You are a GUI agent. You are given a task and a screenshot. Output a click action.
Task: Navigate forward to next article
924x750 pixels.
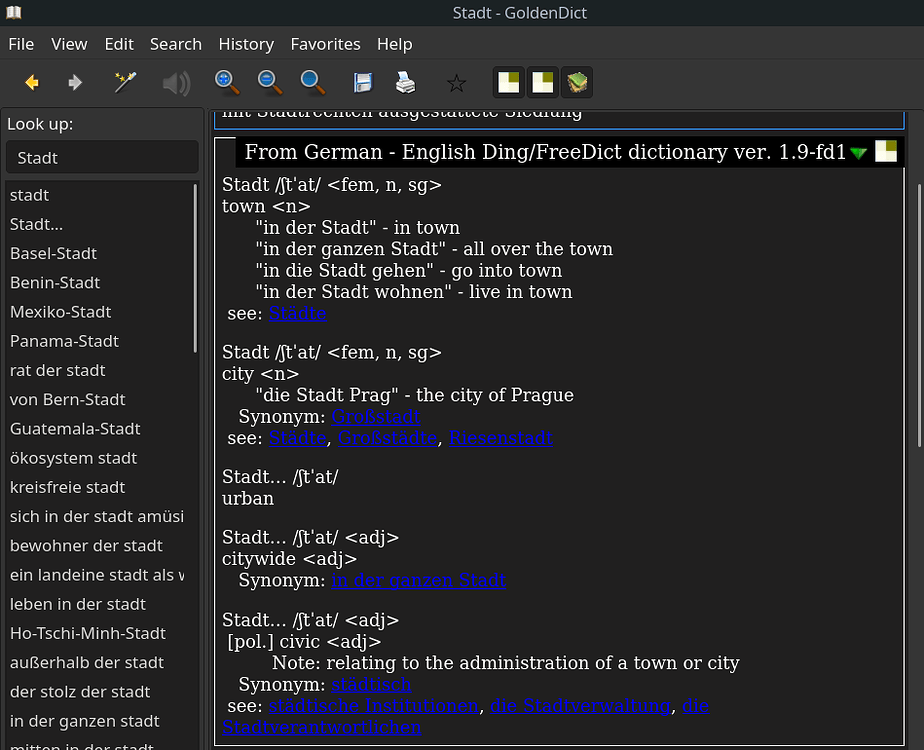point(75,83)
